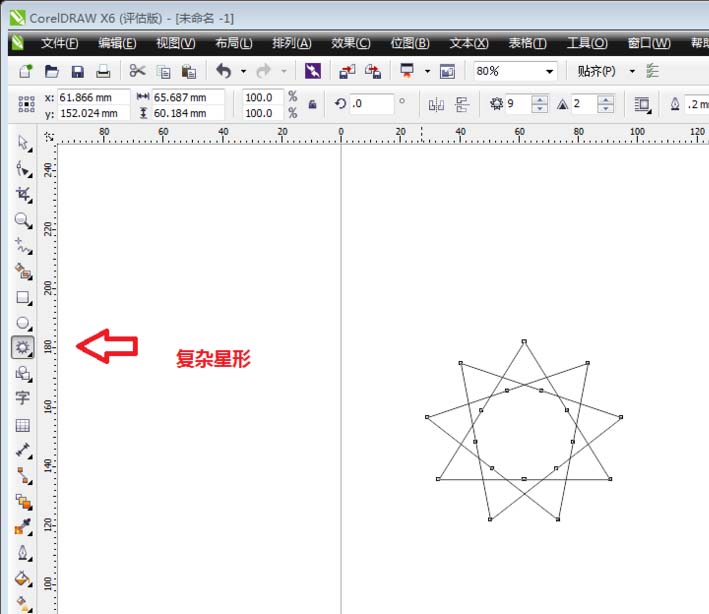709x614 pixels.
Task: Open the zoom level 80% dropdown
Action: point(549,71)
